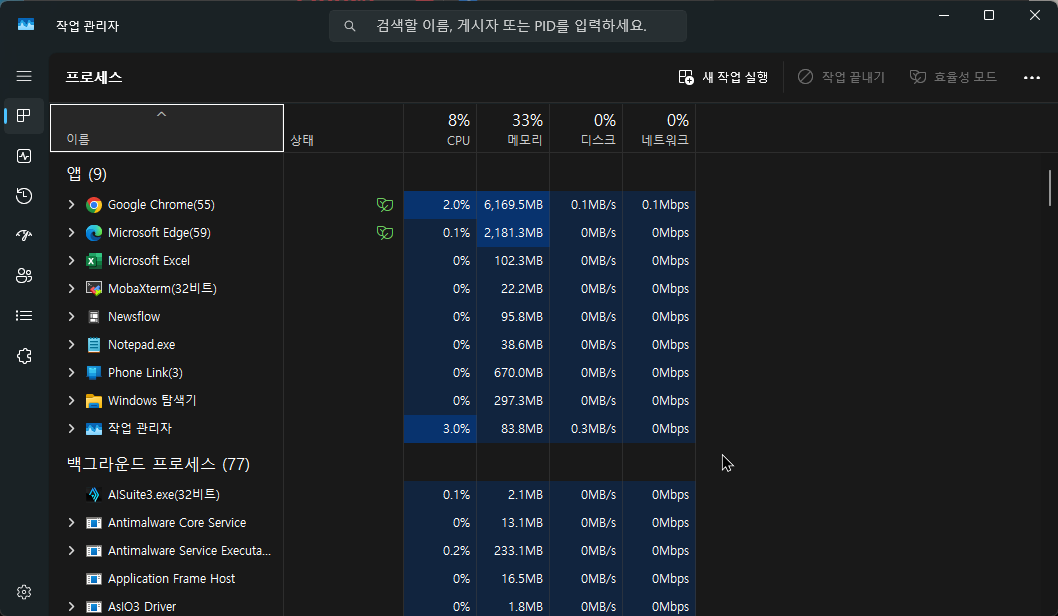Click Edge's efficiency mode leaf icon
1058x616 pixels.
pyautogui.click(x=385, y=233)
